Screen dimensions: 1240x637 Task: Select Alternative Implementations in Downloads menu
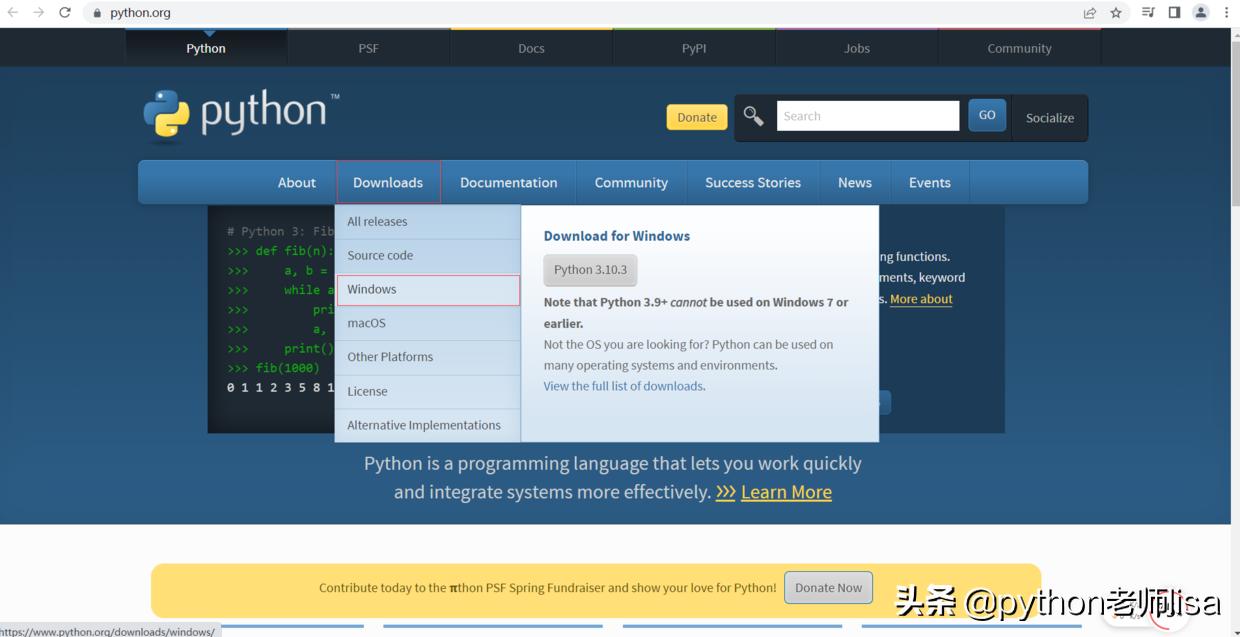tap(428, 425)
